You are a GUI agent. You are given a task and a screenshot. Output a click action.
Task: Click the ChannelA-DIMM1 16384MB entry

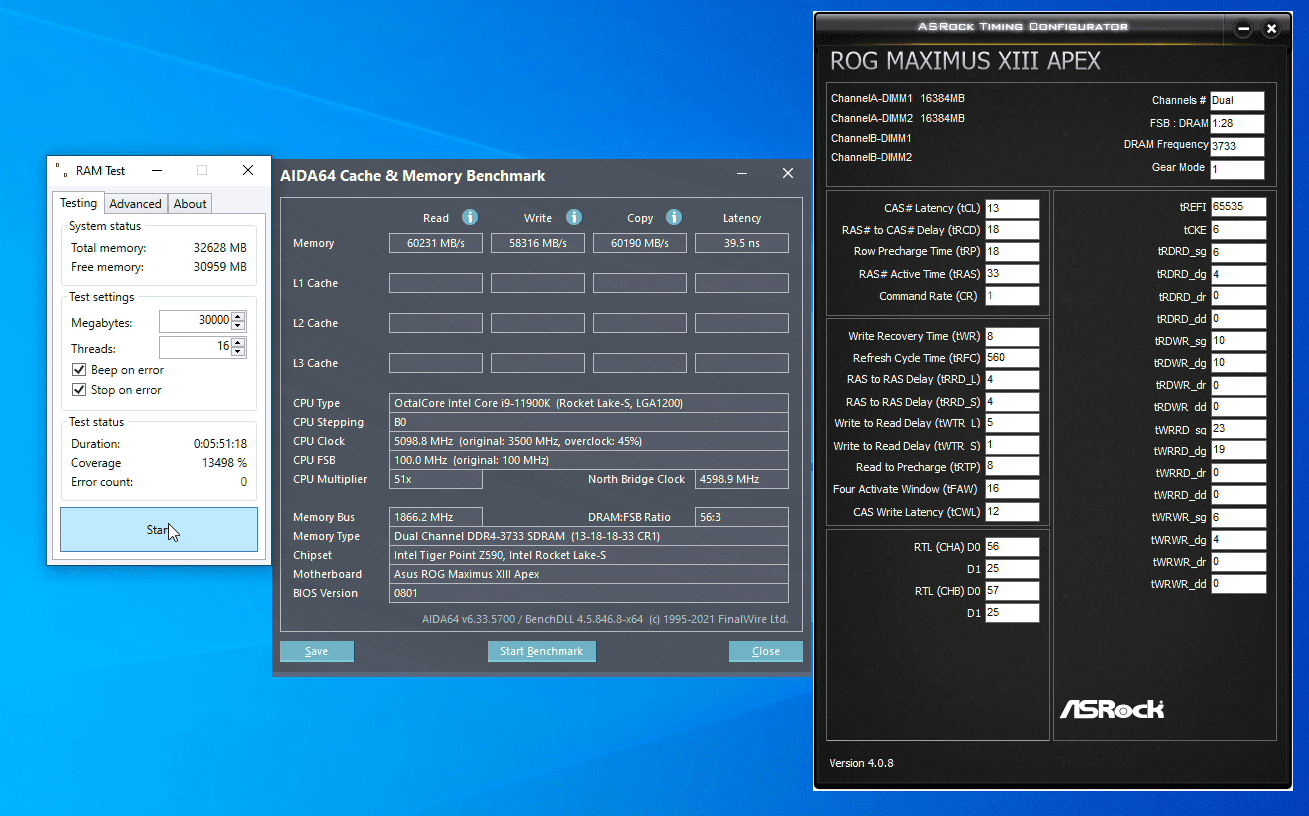[898, 99]
